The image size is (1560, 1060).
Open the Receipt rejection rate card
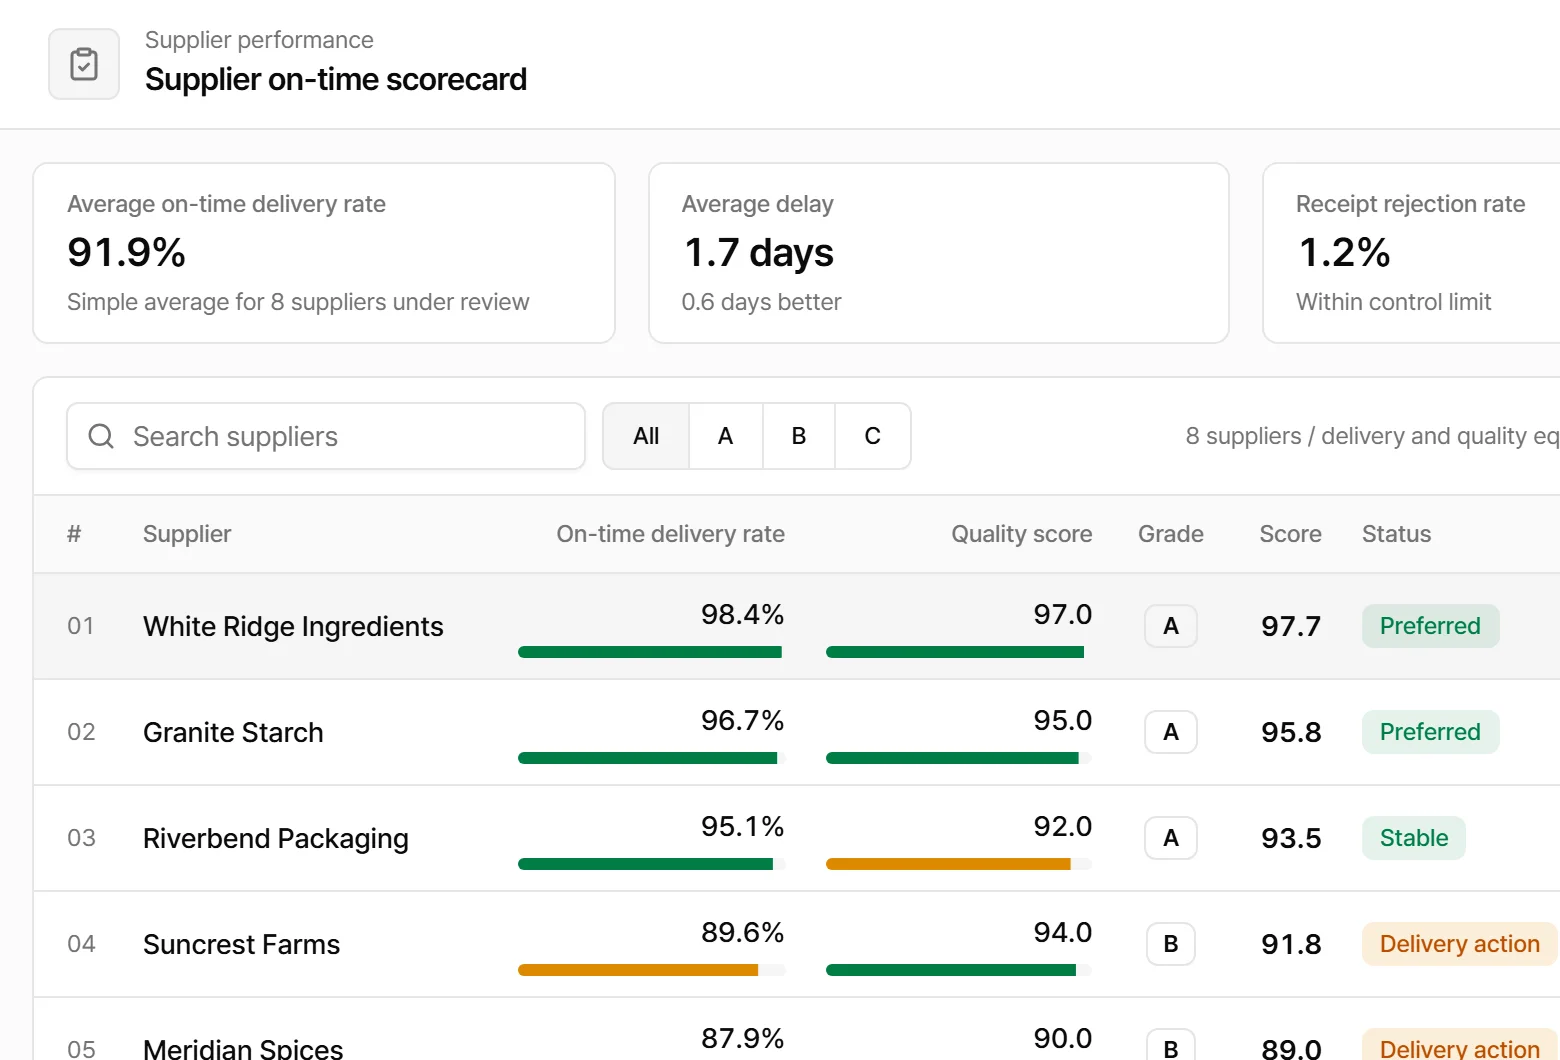point(1412,253)
